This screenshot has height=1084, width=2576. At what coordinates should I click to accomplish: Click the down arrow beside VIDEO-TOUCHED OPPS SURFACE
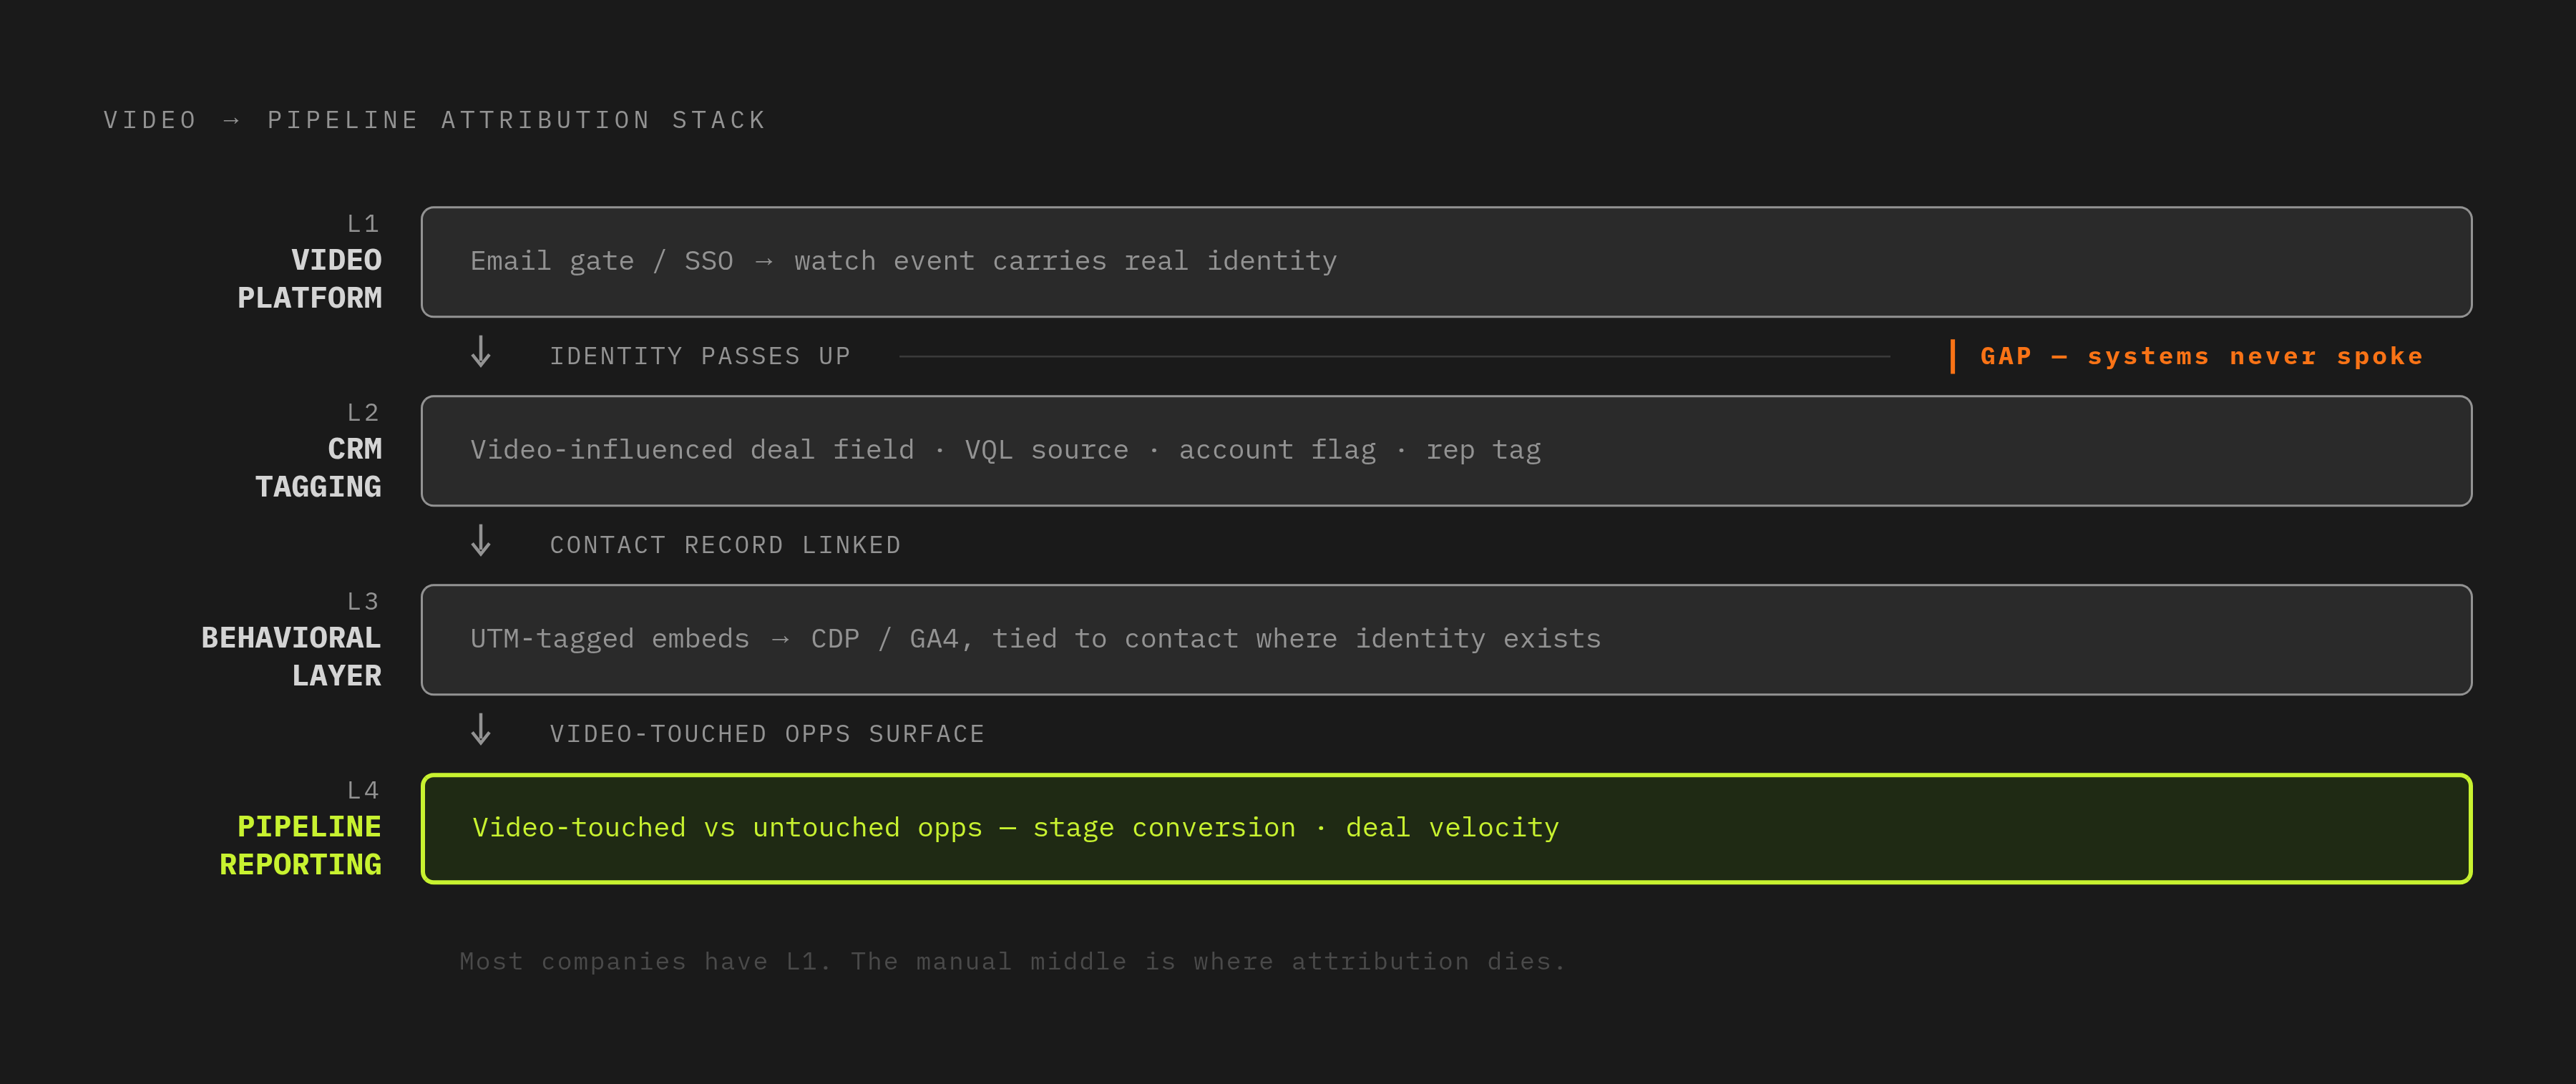click(481, 730)
